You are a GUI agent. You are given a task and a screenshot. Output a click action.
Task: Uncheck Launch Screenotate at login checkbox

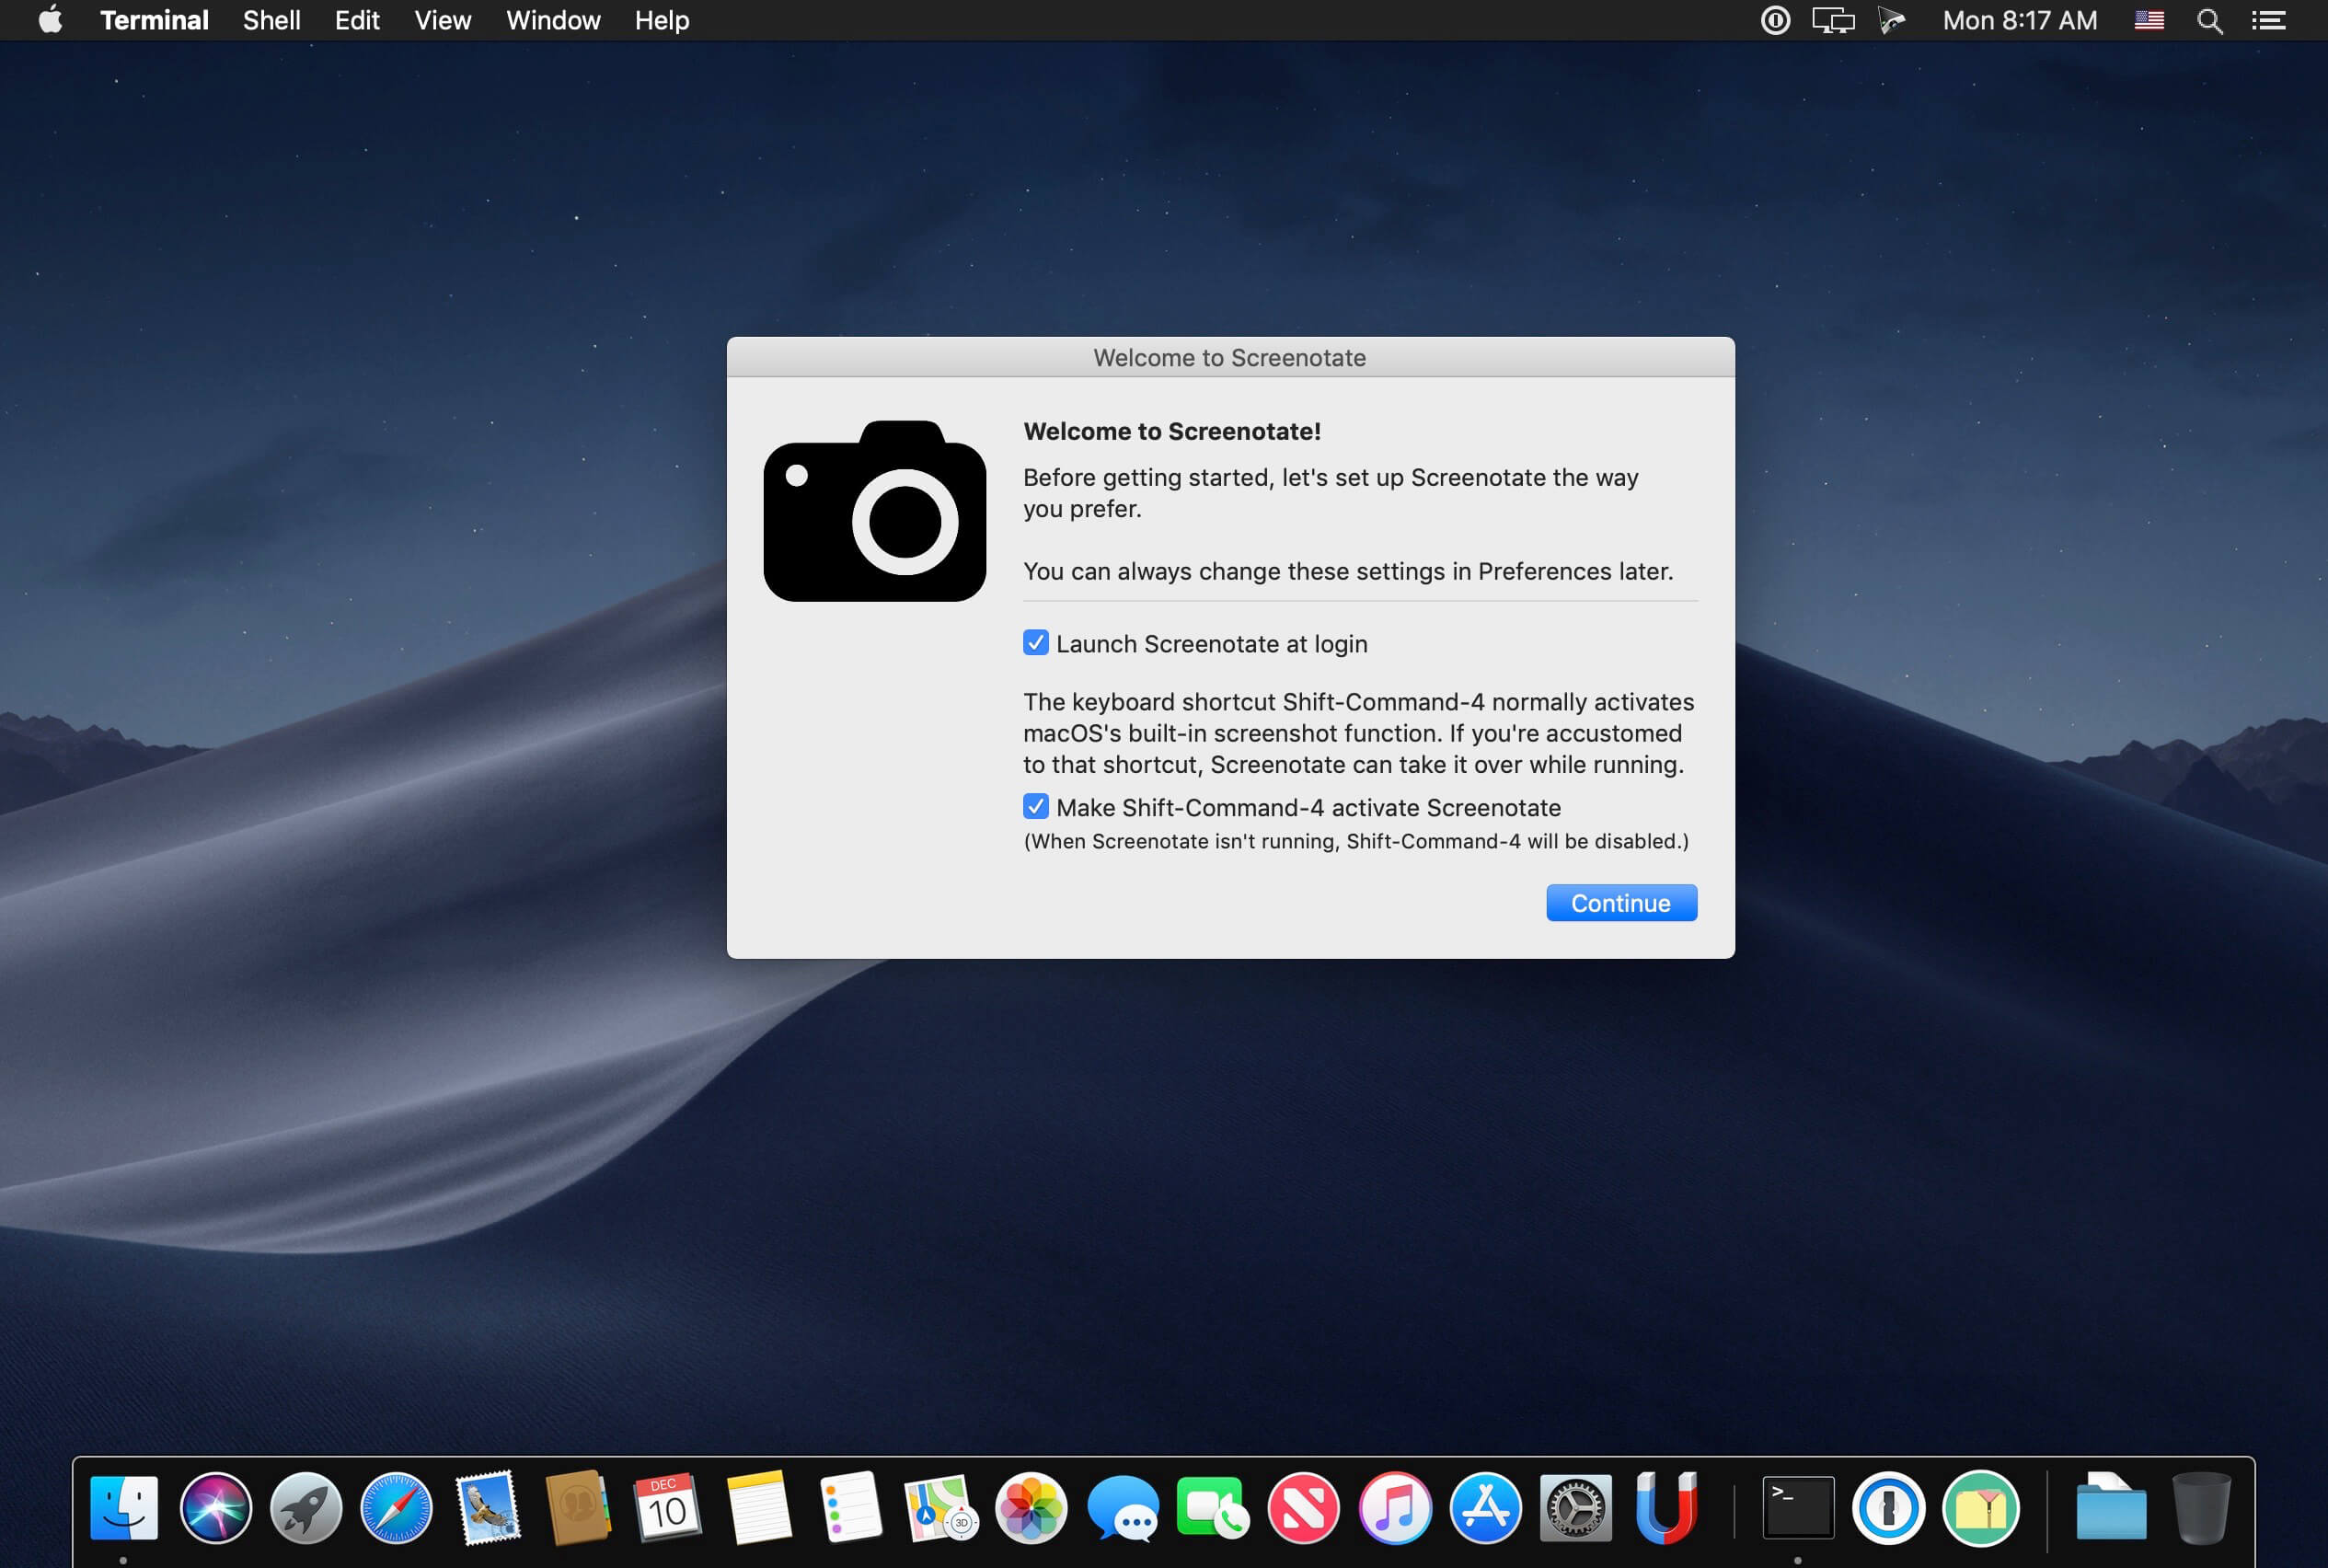(1035, 643)
